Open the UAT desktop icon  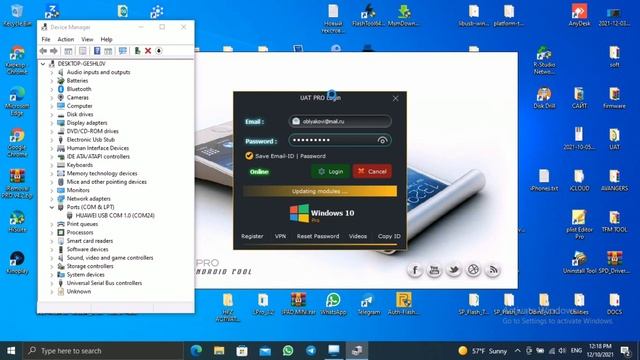[x=614, y=139]
